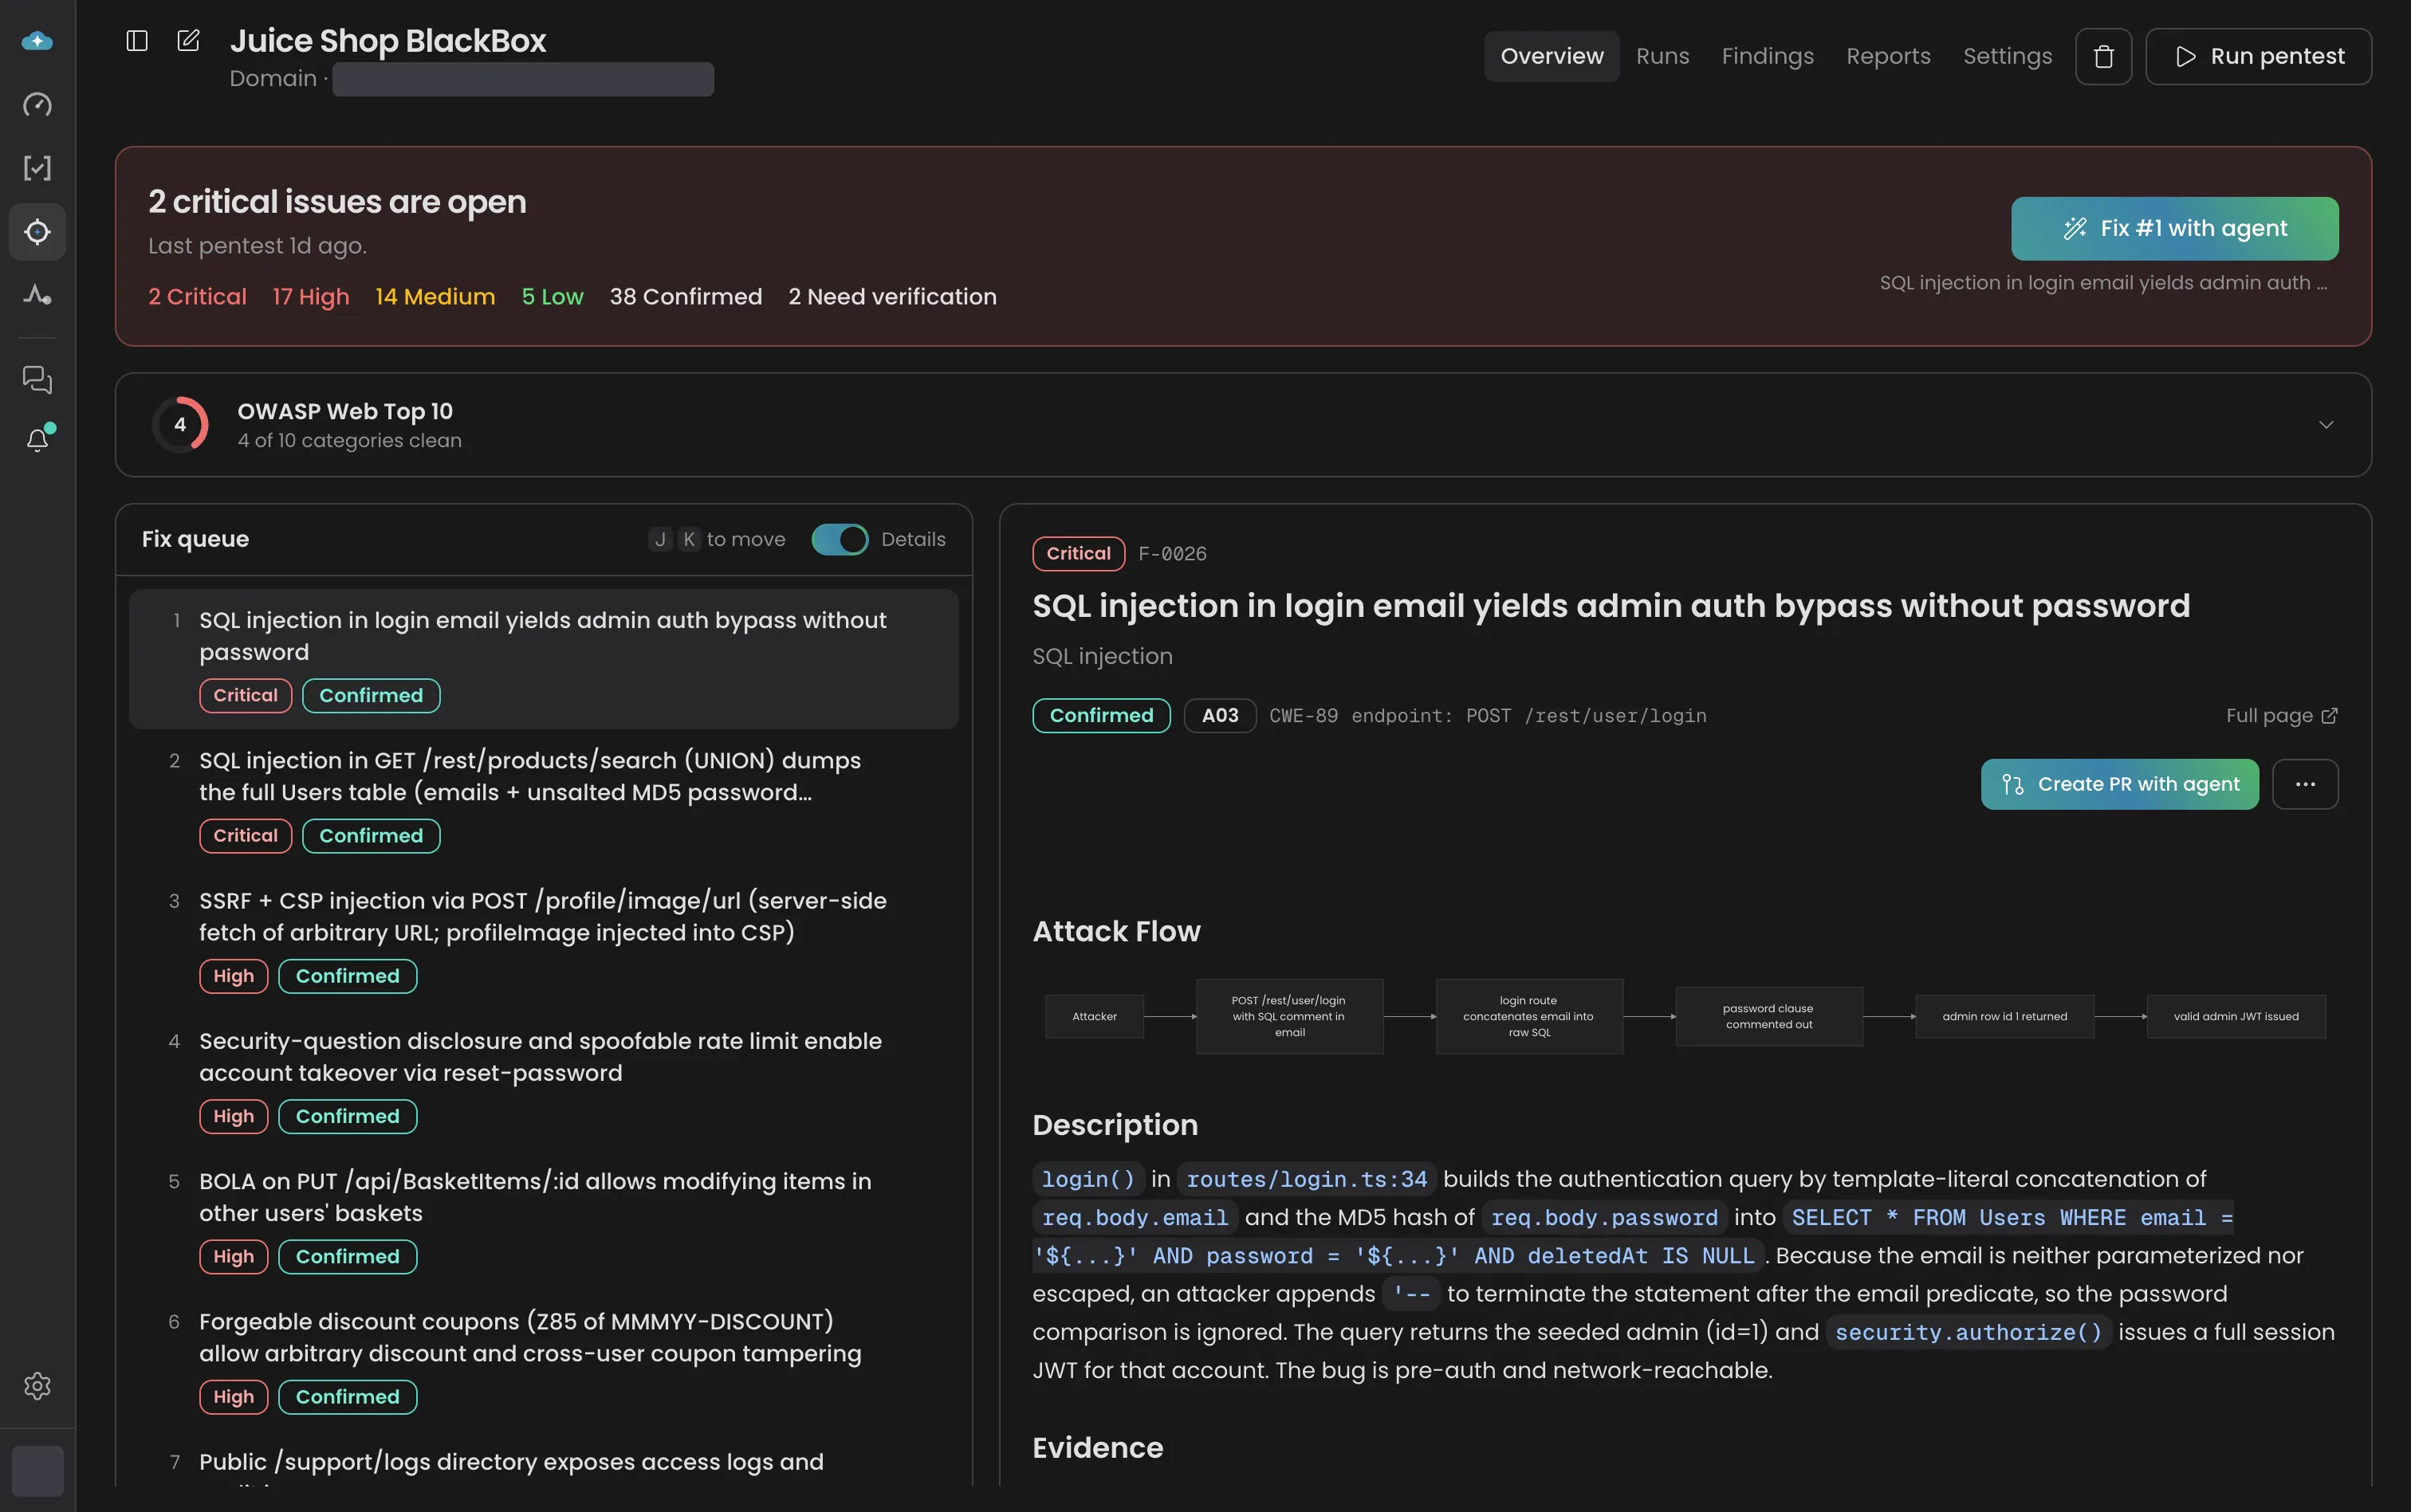
Task: Open the activity graph icon in sidebar
Action: point(37,295)
